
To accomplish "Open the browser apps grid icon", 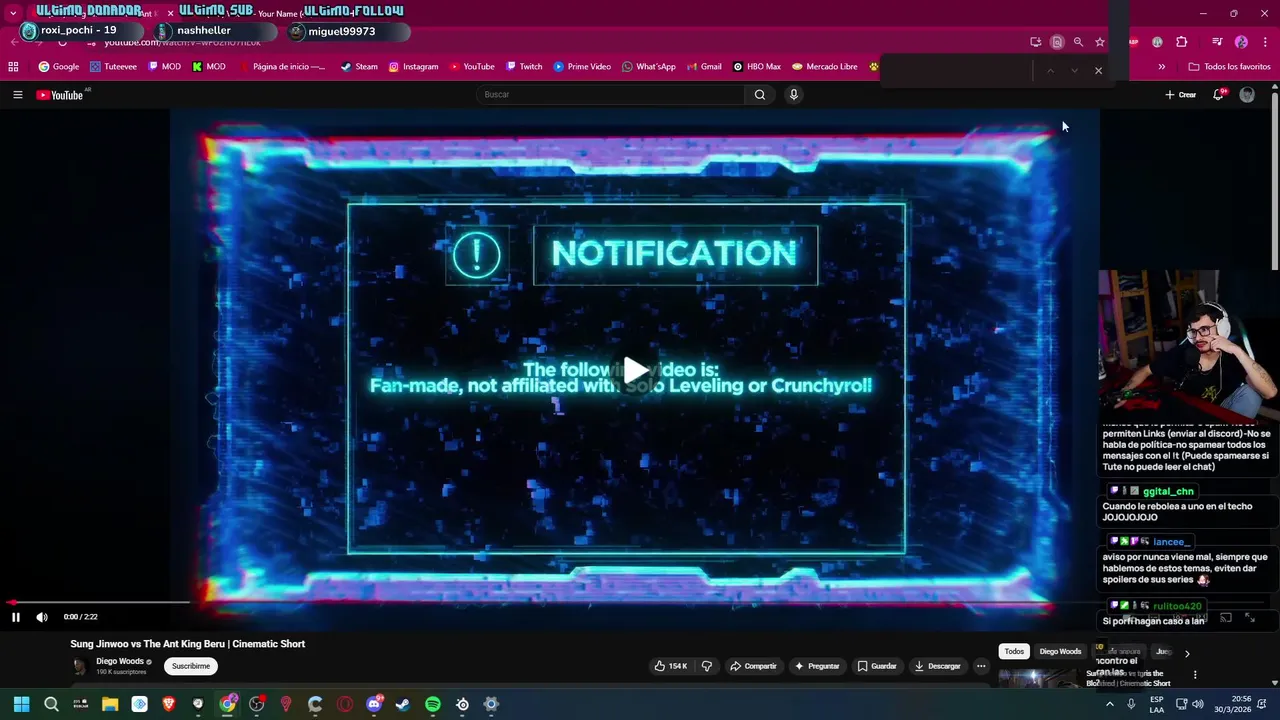I will click(13, 67).
